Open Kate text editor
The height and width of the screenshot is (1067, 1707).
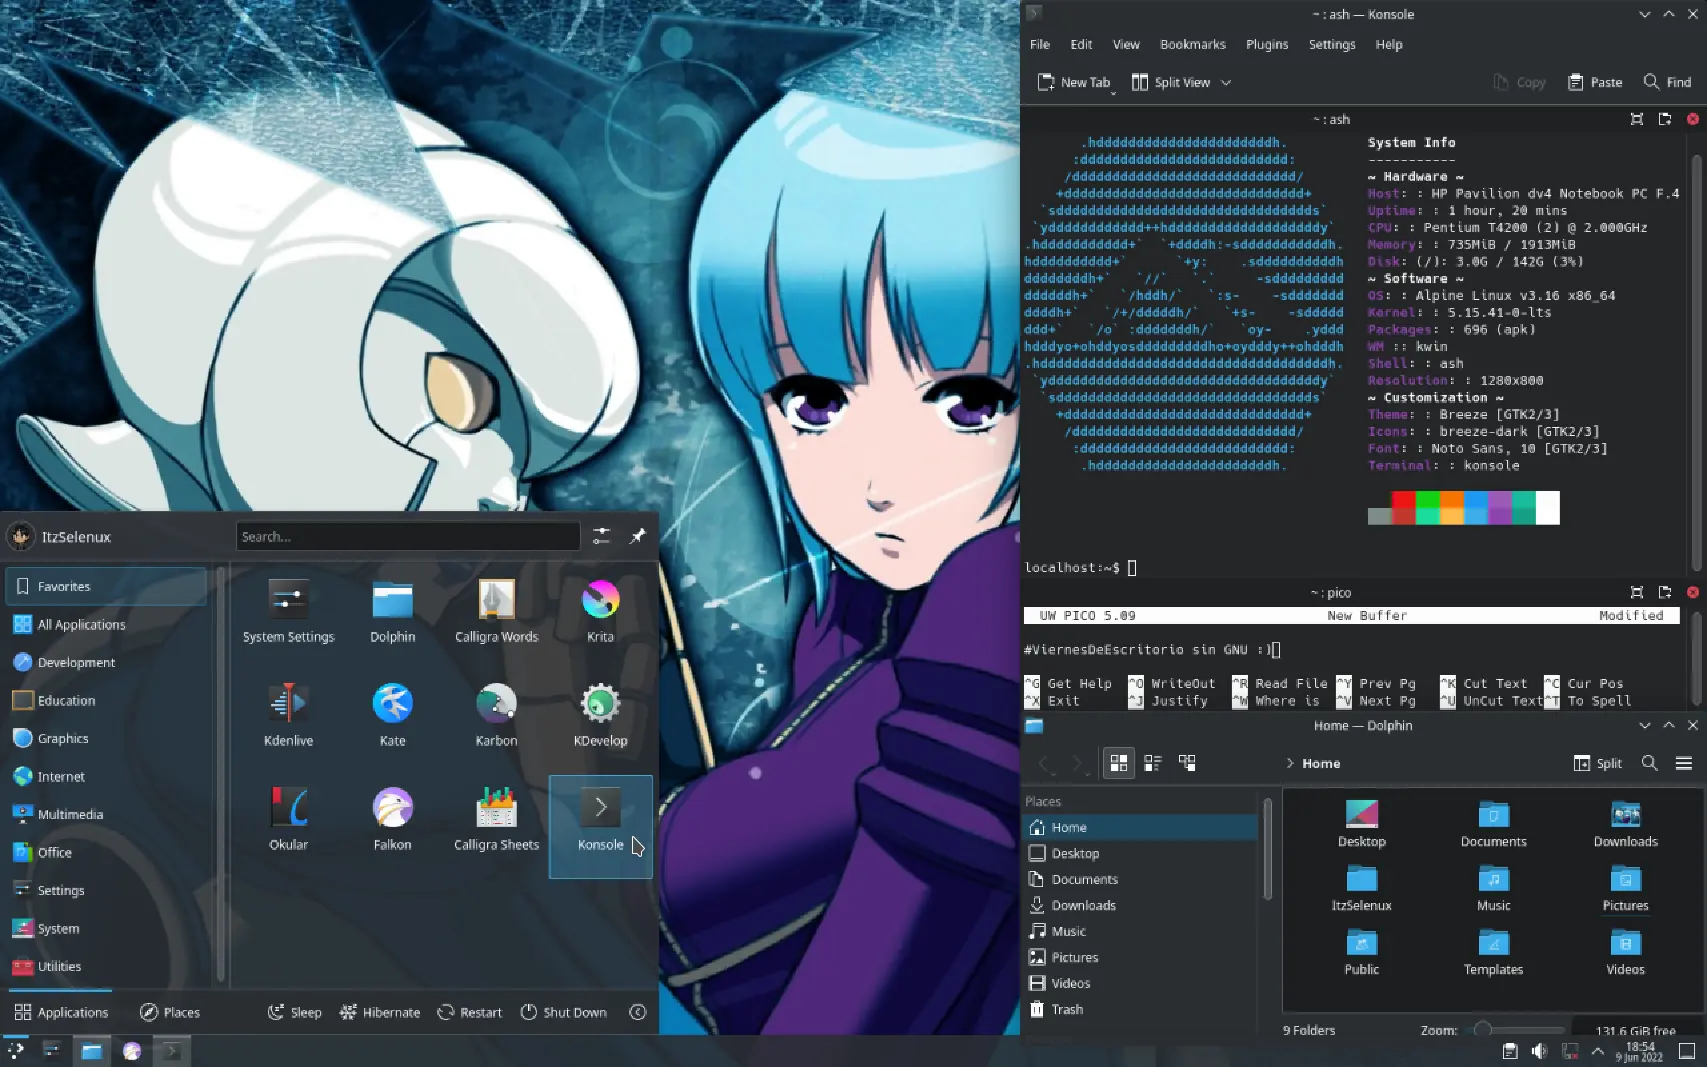click(x=392, y=714)
